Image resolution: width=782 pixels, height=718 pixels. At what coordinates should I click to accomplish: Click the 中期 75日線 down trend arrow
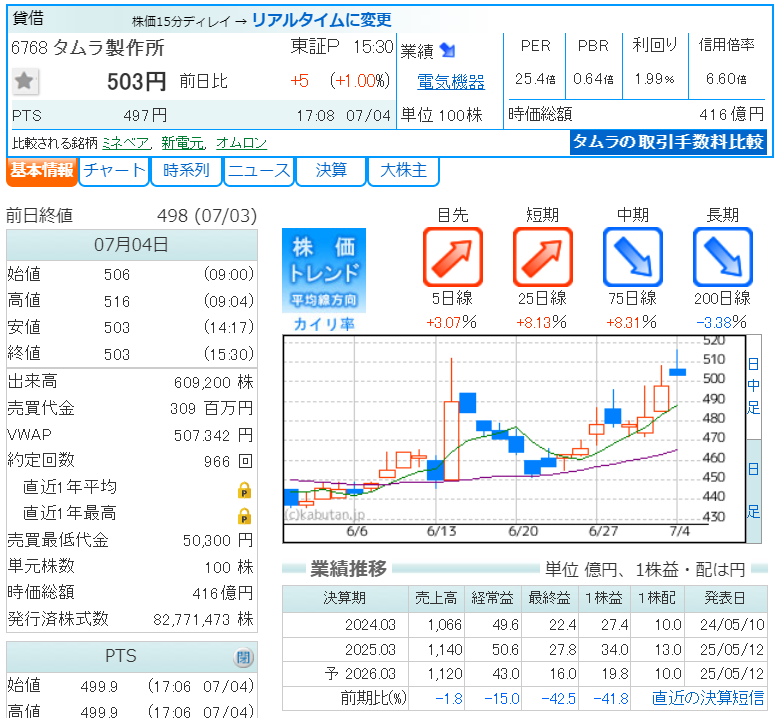point(632,257)
